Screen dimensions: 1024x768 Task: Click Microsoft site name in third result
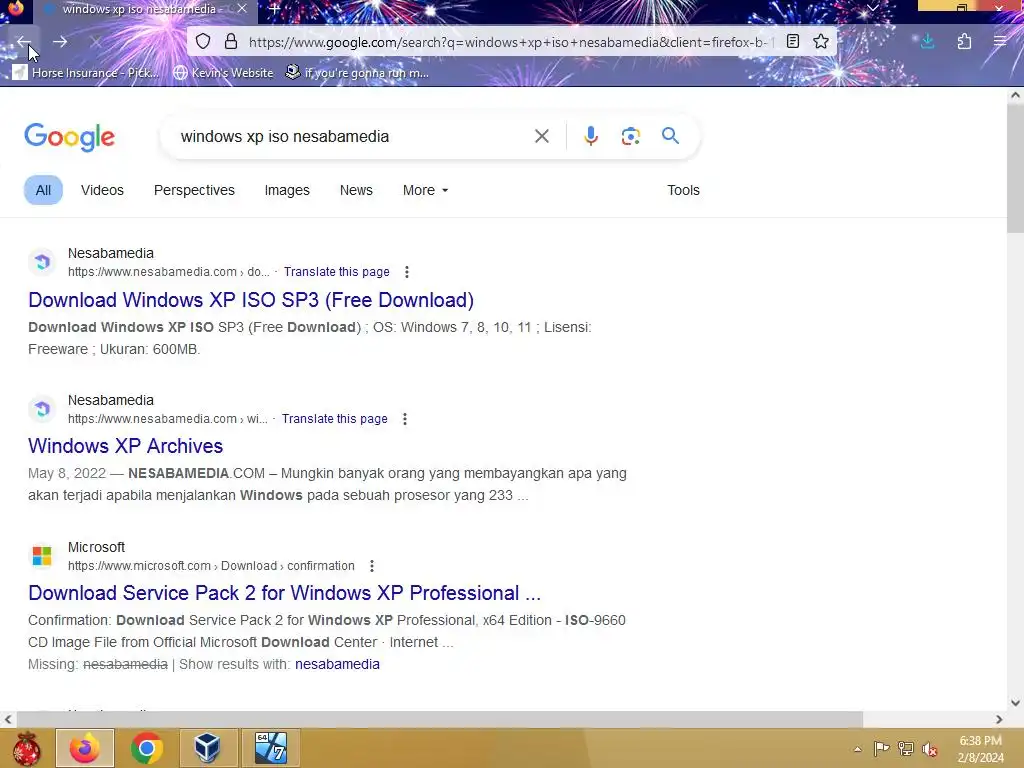(96, 547)
